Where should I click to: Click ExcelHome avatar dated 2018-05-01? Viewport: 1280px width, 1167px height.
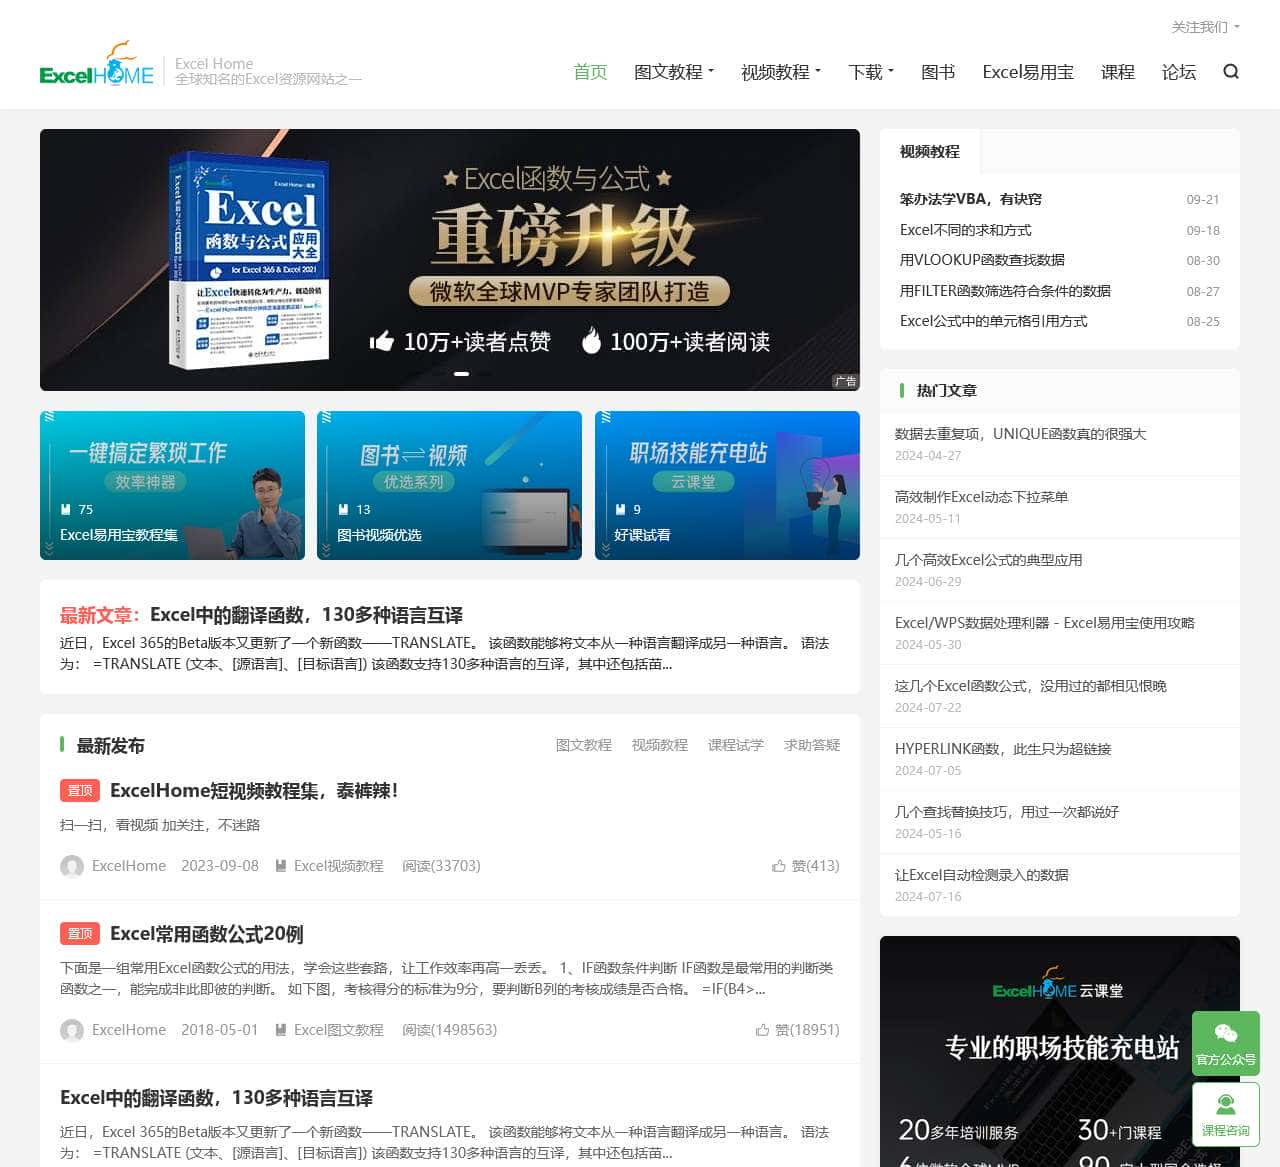pos(72,1030)
